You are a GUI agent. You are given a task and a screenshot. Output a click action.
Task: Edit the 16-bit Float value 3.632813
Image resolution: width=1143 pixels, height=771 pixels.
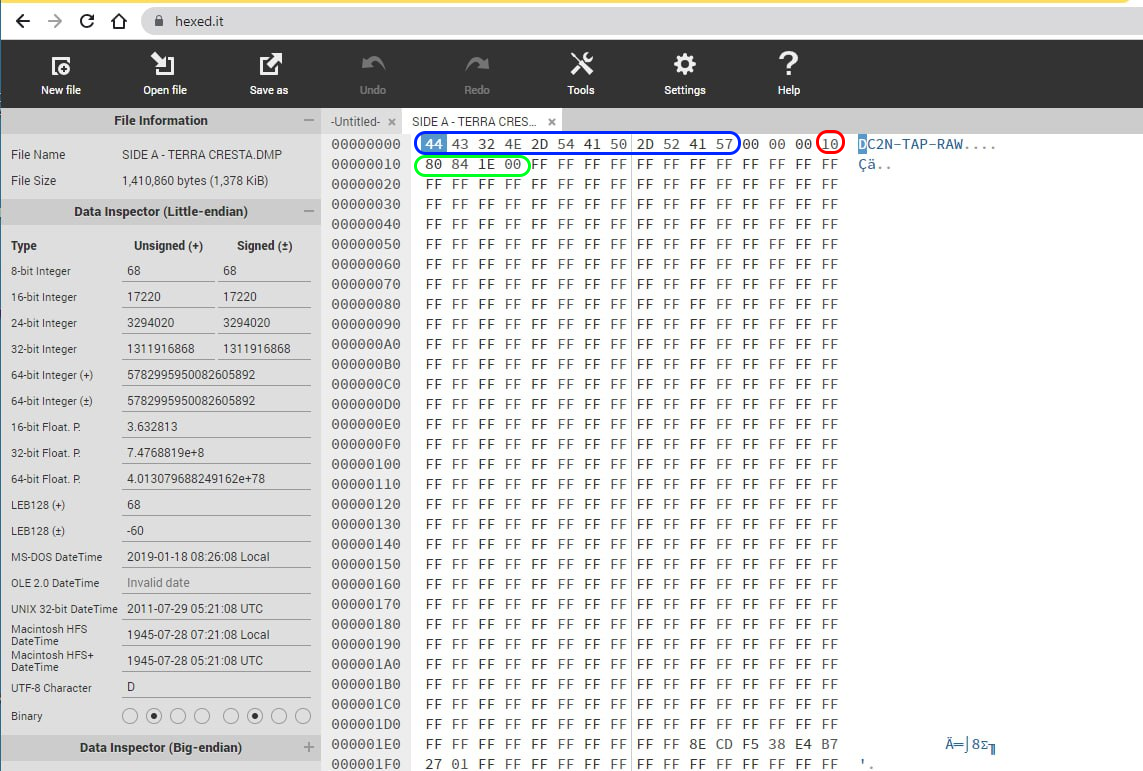coord(216,427)
